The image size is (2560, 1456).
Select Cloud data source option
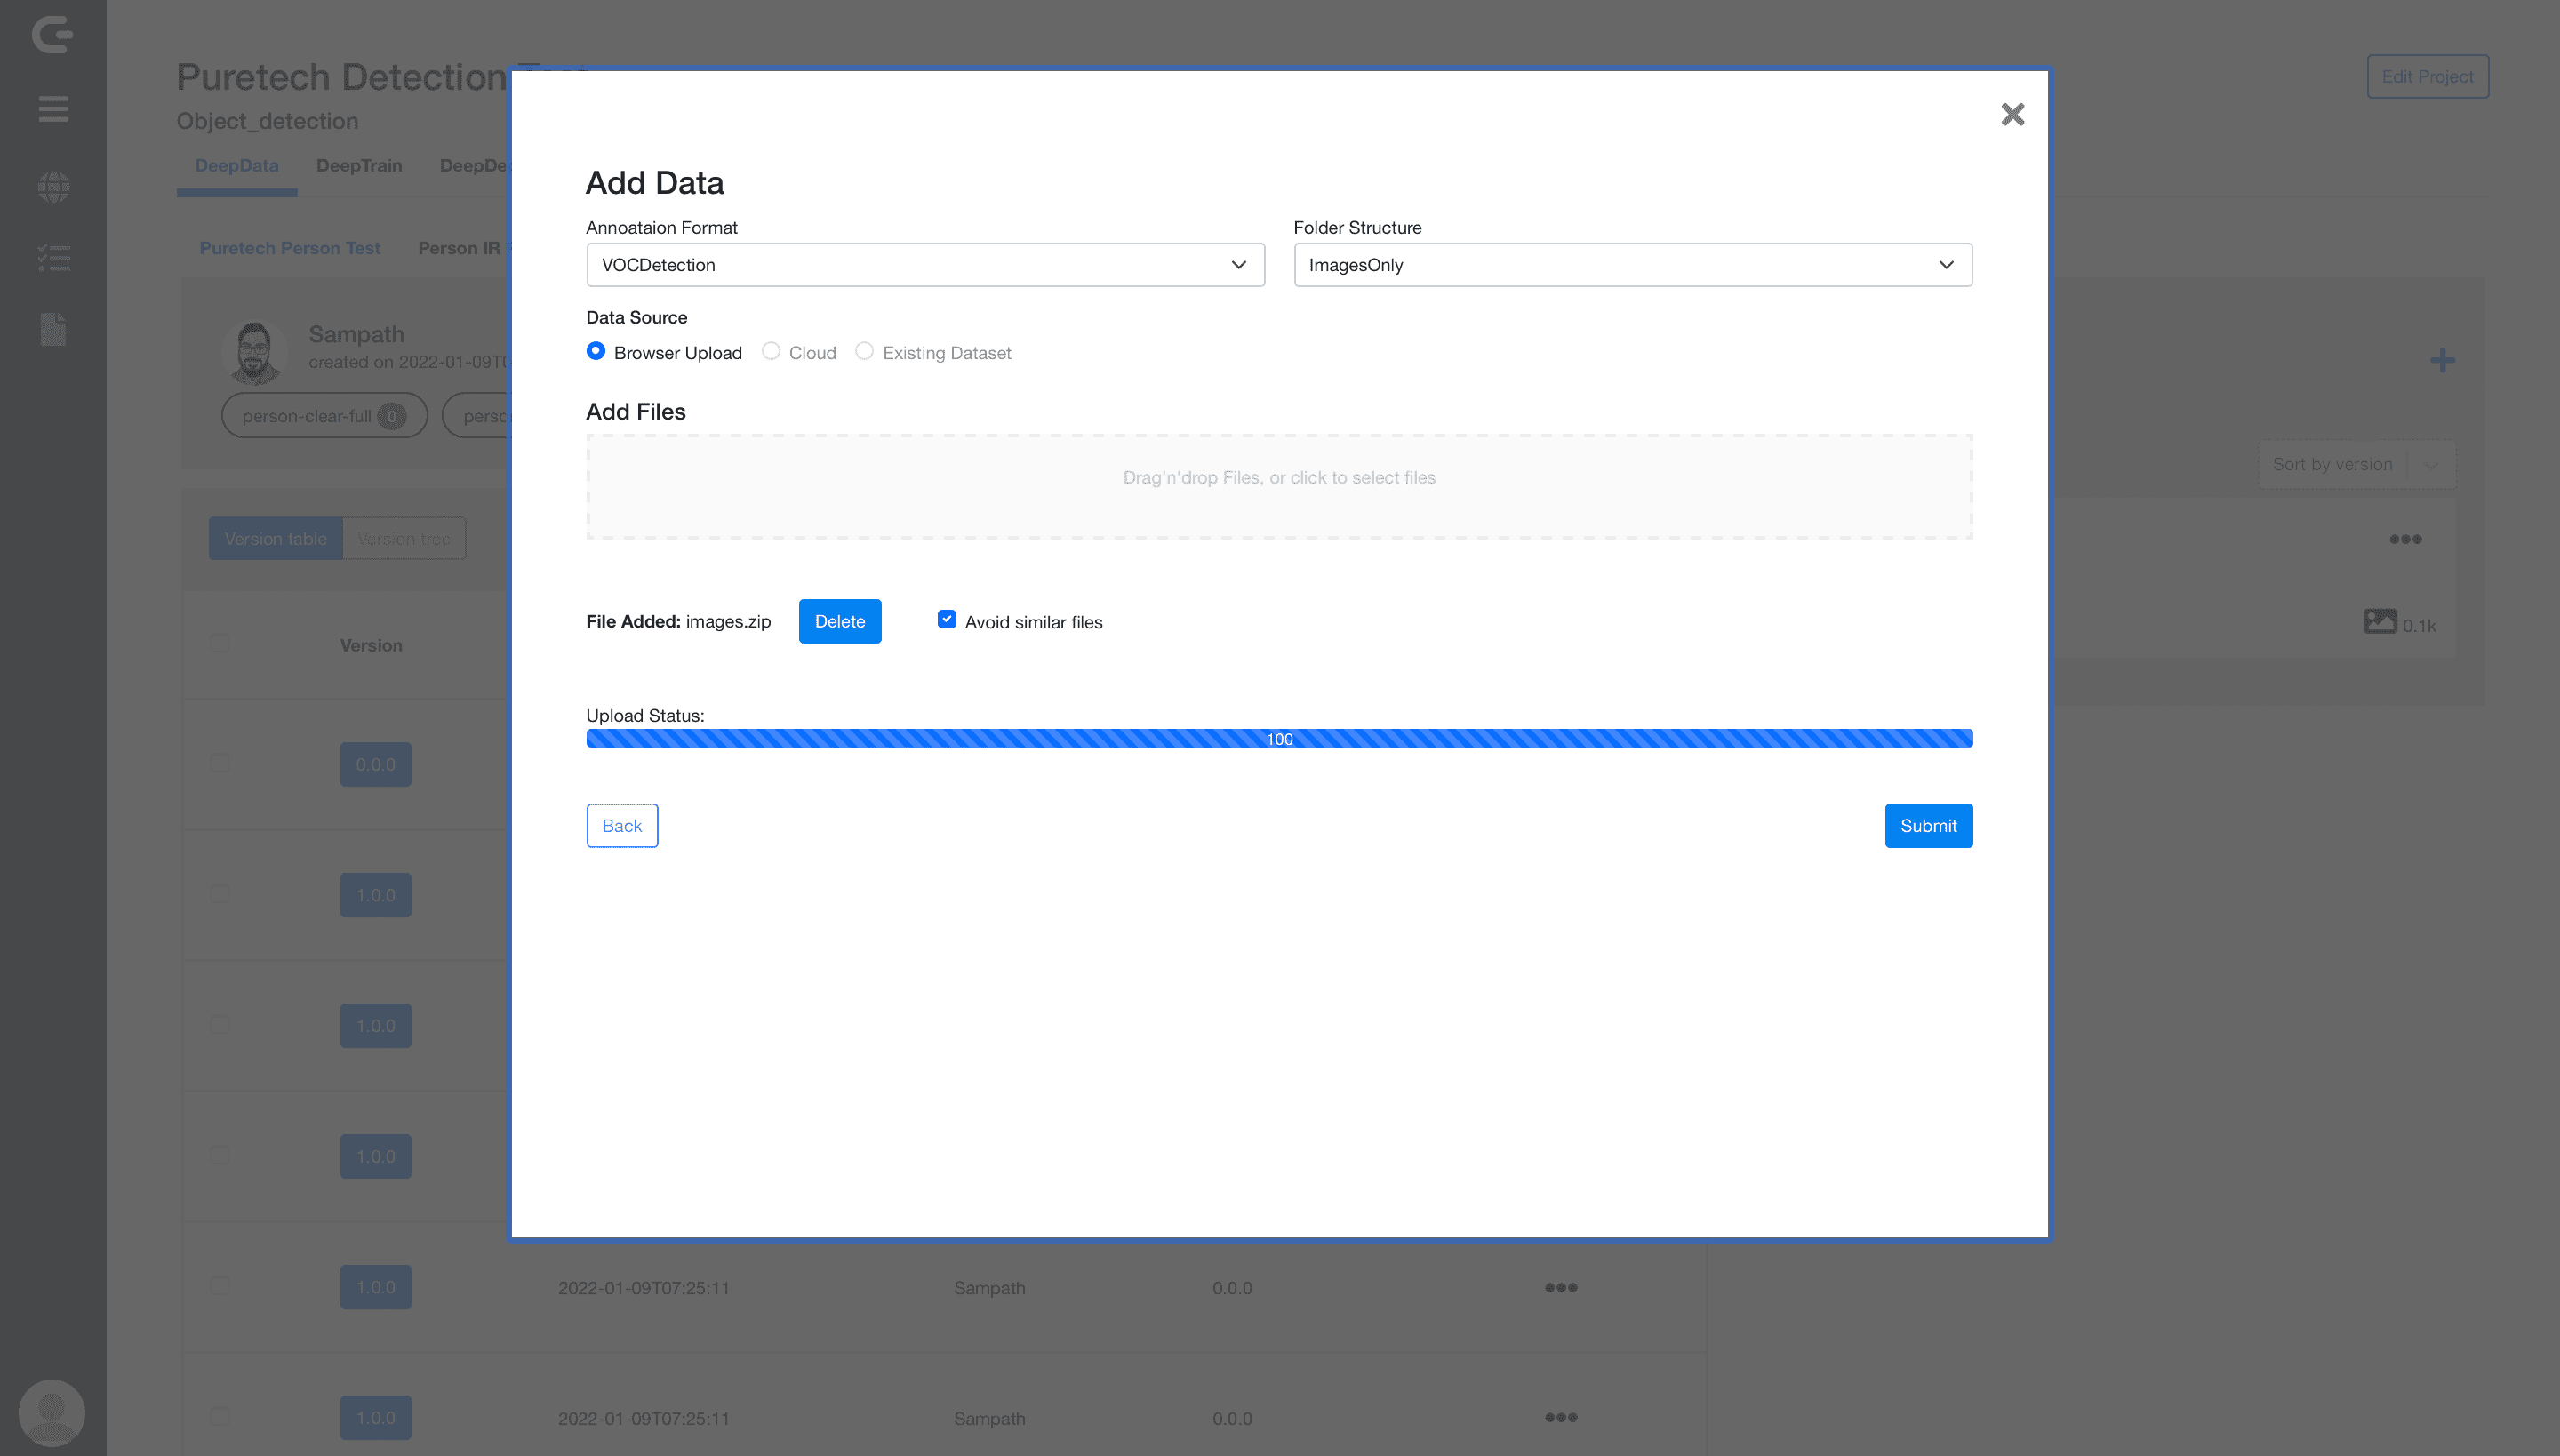[x=771, y=351]
